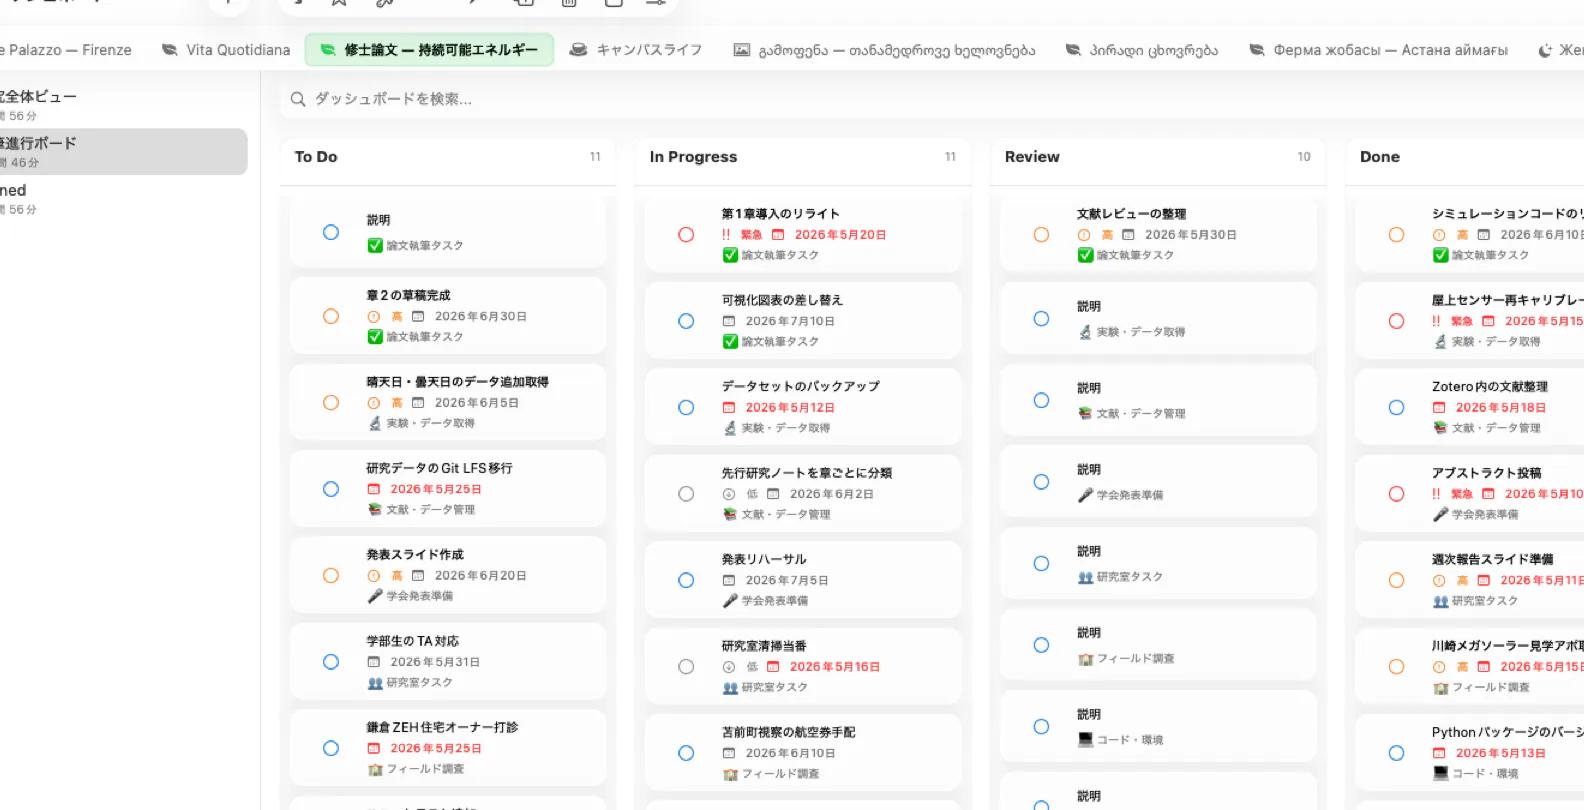Click the red calendar icon on 研究室清掃当番 card
The image size is (1584, 810).
click(773, 667)
